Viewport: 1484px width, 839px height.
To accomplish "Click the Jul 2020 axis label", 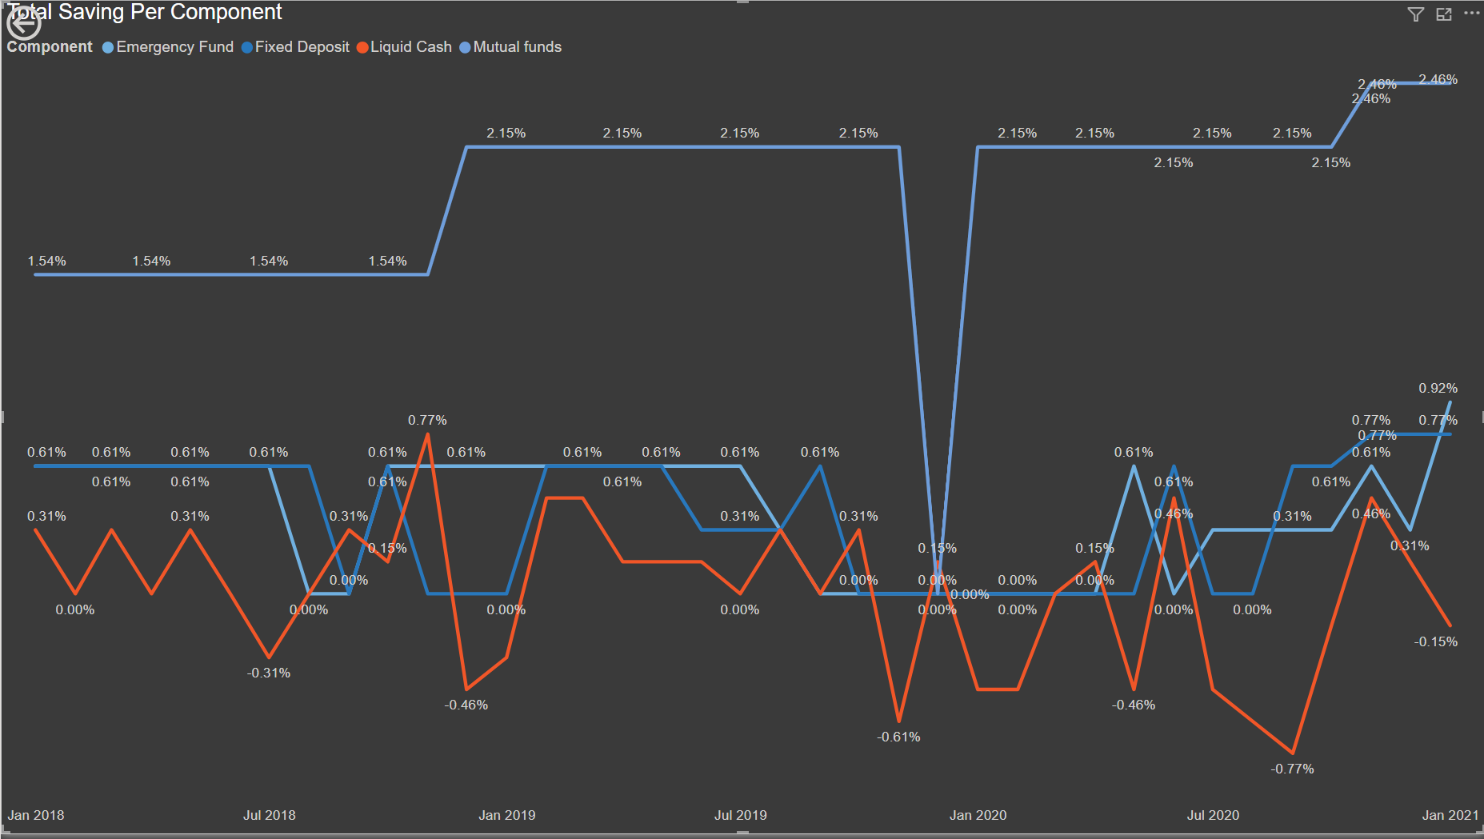I will point(1213,815).
